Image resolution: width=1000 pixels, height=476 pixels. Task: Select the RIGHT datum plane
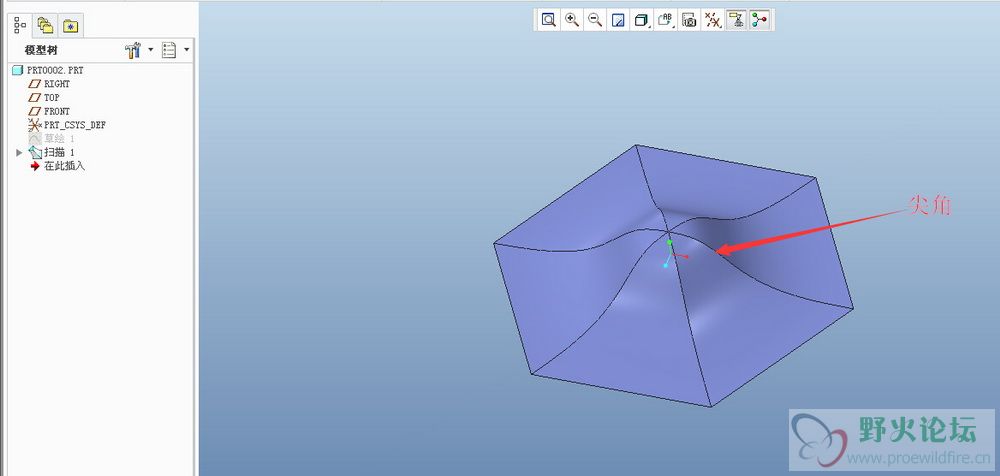pyautogui.click(x=50, y=84)
